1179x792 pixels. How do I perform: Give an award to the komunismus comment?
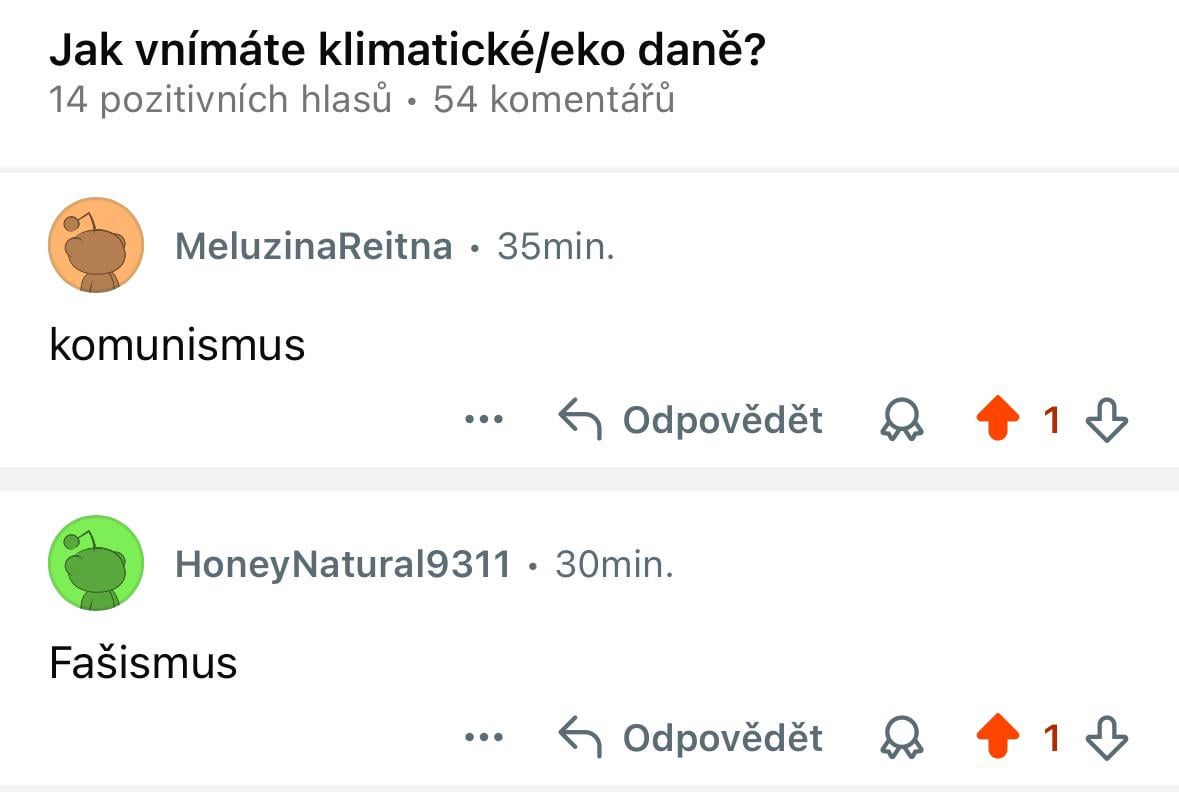(x=900, y=420)
